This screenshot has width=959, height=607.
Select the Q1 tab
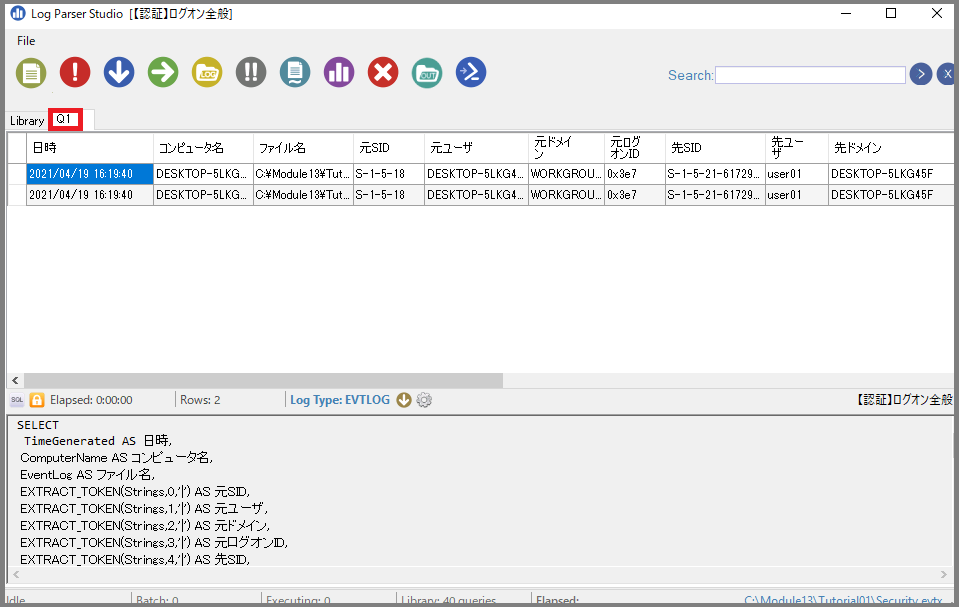[64, 119]
